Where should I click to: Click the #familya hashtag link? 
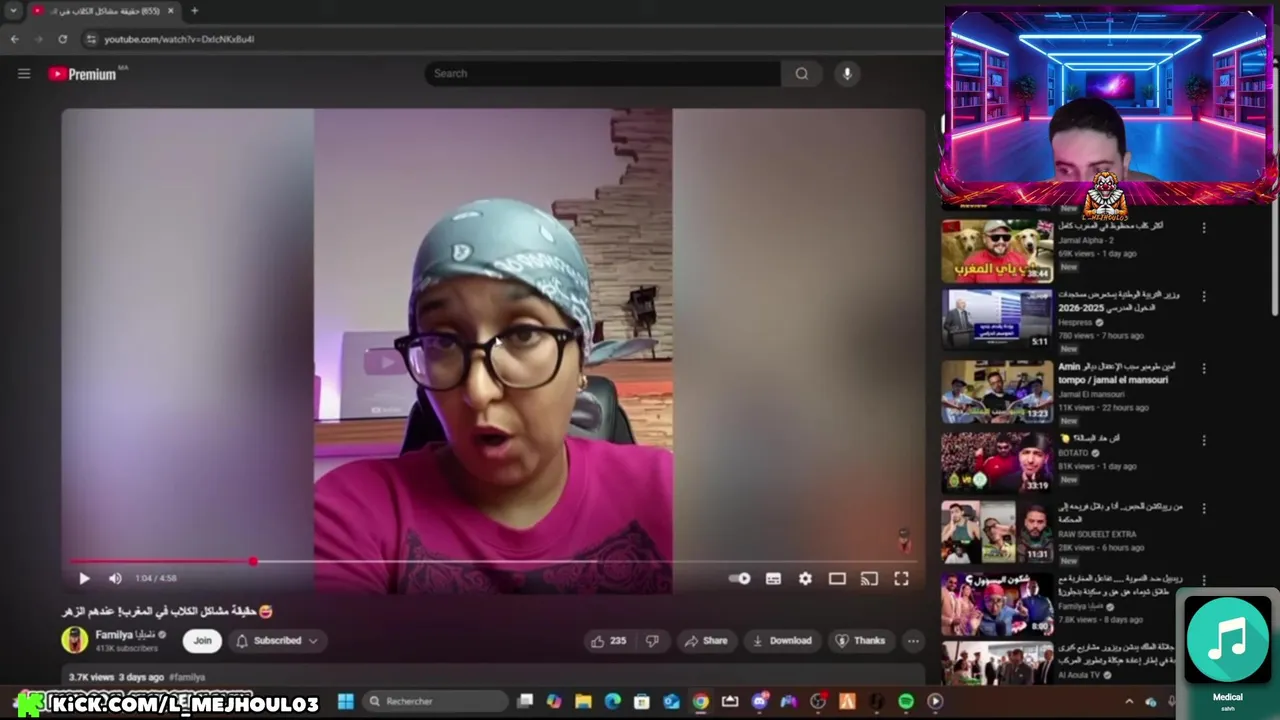point(187,677)
